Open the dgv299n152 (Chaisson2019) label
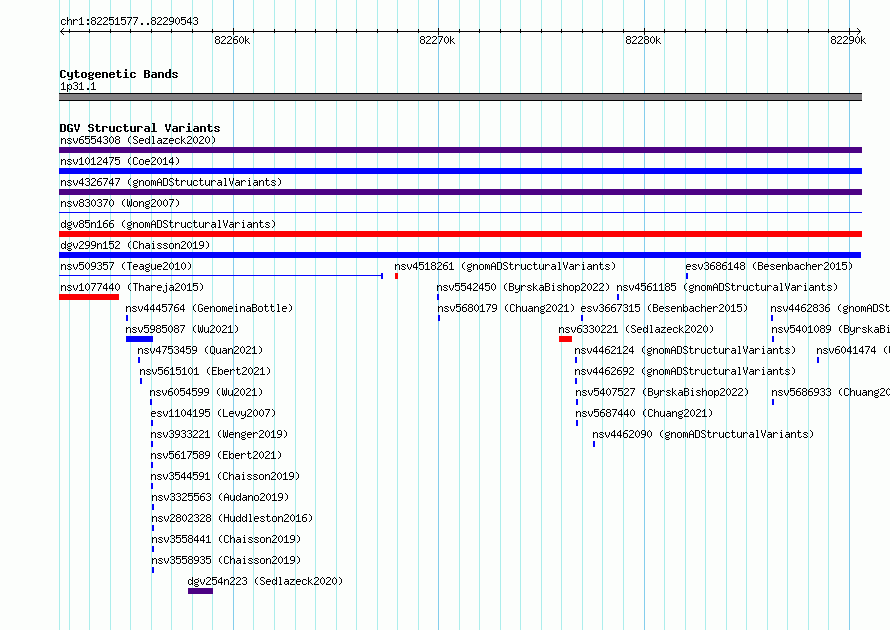The width and height of the screenshot is (890, 630). (135, 245)
